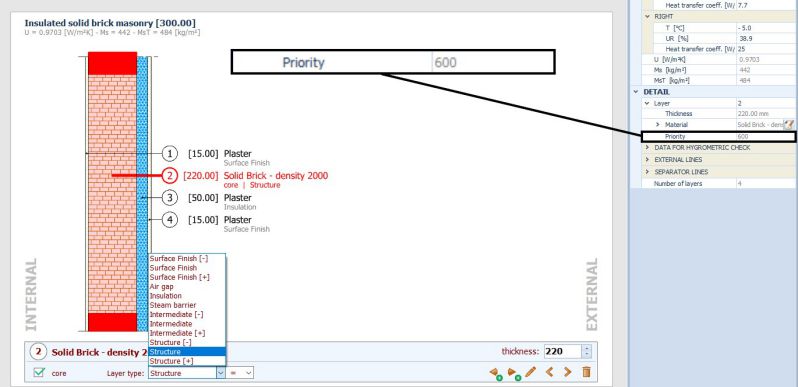The height and width of the screenshot is (387, 798).
Task: Collapse the DETAIL section
Action: 636,92
